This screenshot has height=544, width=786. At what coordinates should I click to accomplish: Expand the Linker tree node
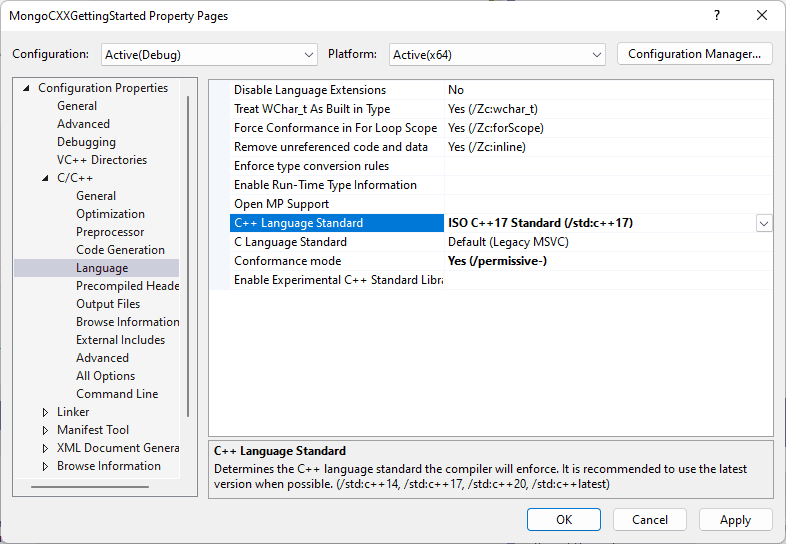click(45, 412)
